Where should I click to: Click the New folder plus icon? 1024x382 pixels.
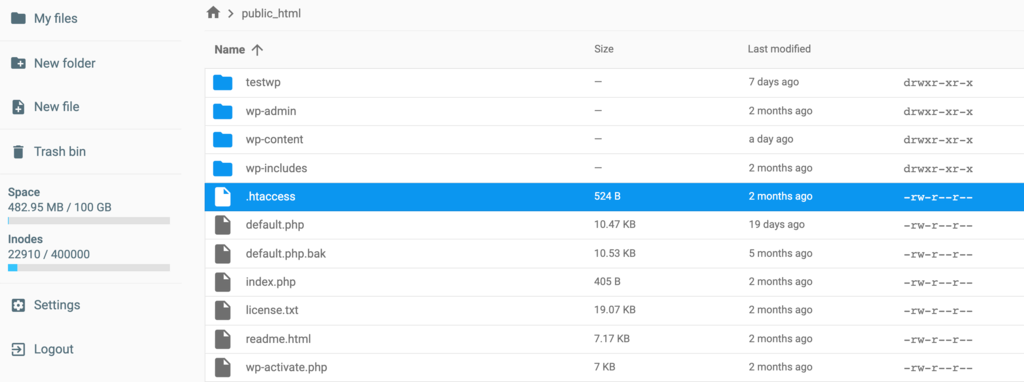click(18, 63)
